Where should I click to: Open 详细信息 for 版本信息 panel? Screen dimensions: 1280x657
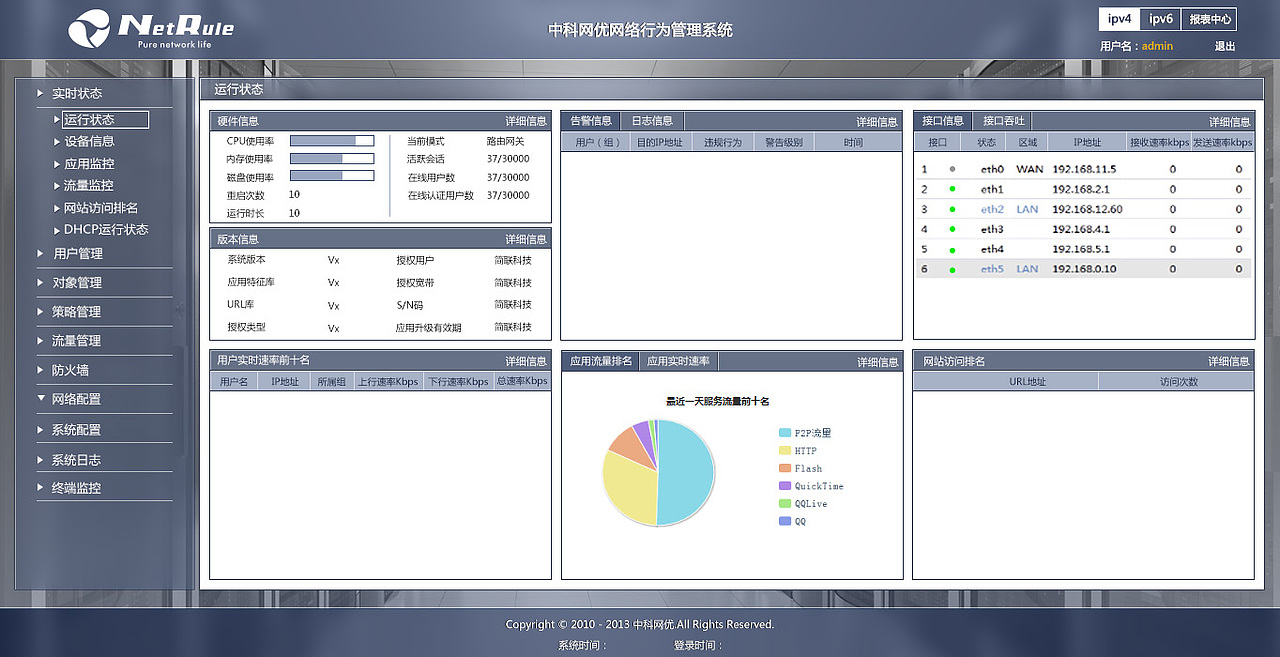click(526, 240)
